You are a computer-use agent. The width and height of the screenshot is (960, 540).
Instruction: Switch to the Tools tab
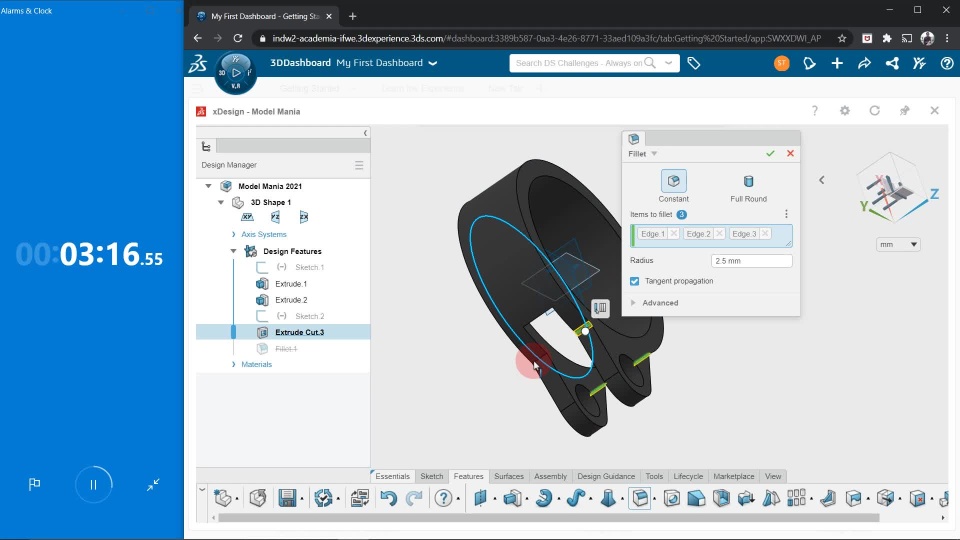pyautogui.click(x=654, y=476)
